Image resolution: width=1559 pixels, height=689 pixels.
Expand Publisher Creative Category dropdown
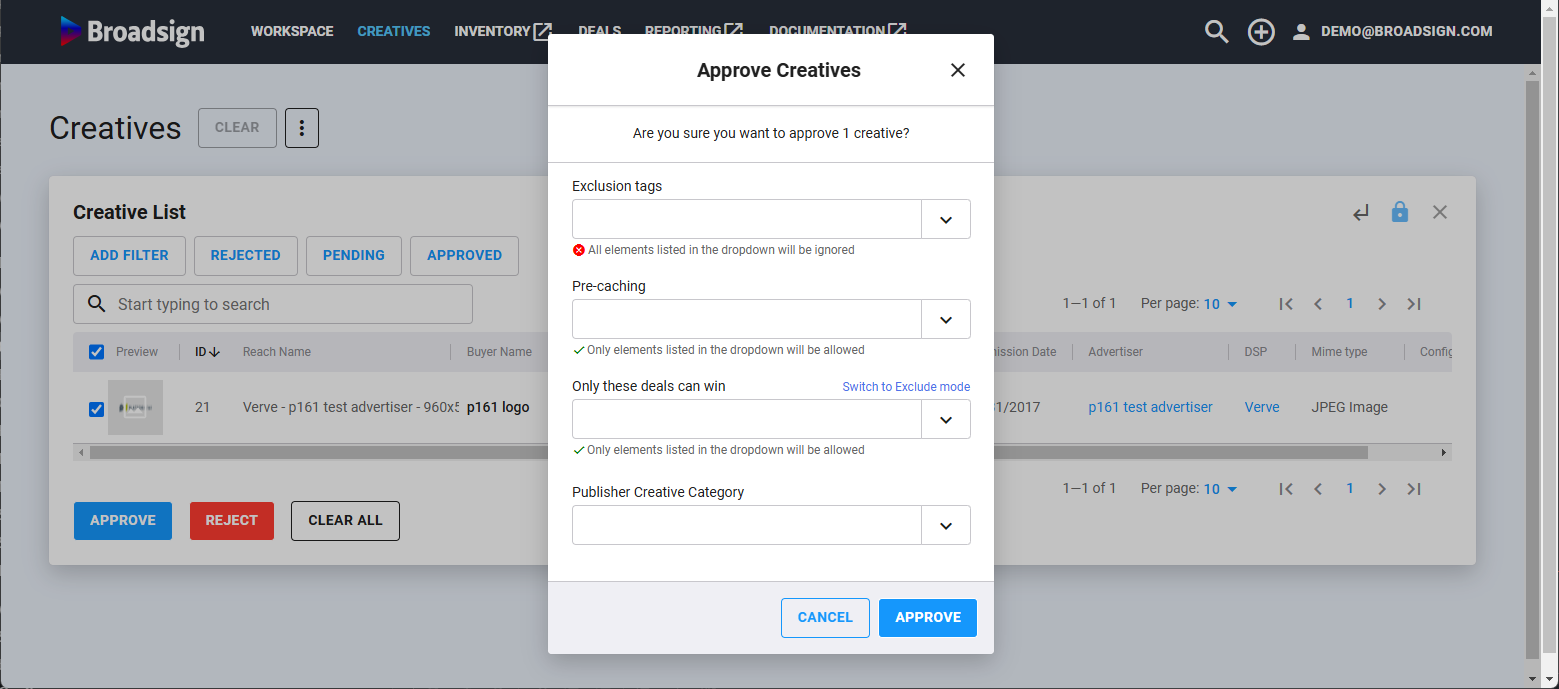(945, 525)
